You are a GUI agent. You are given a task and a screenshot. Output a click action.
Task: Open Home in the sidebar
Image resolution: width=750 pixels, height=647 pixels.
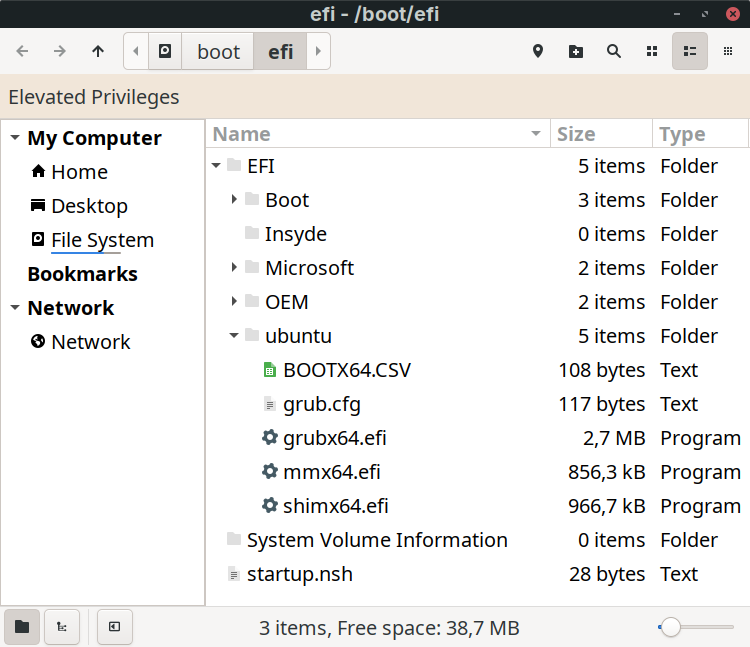(x=79, y=172)
